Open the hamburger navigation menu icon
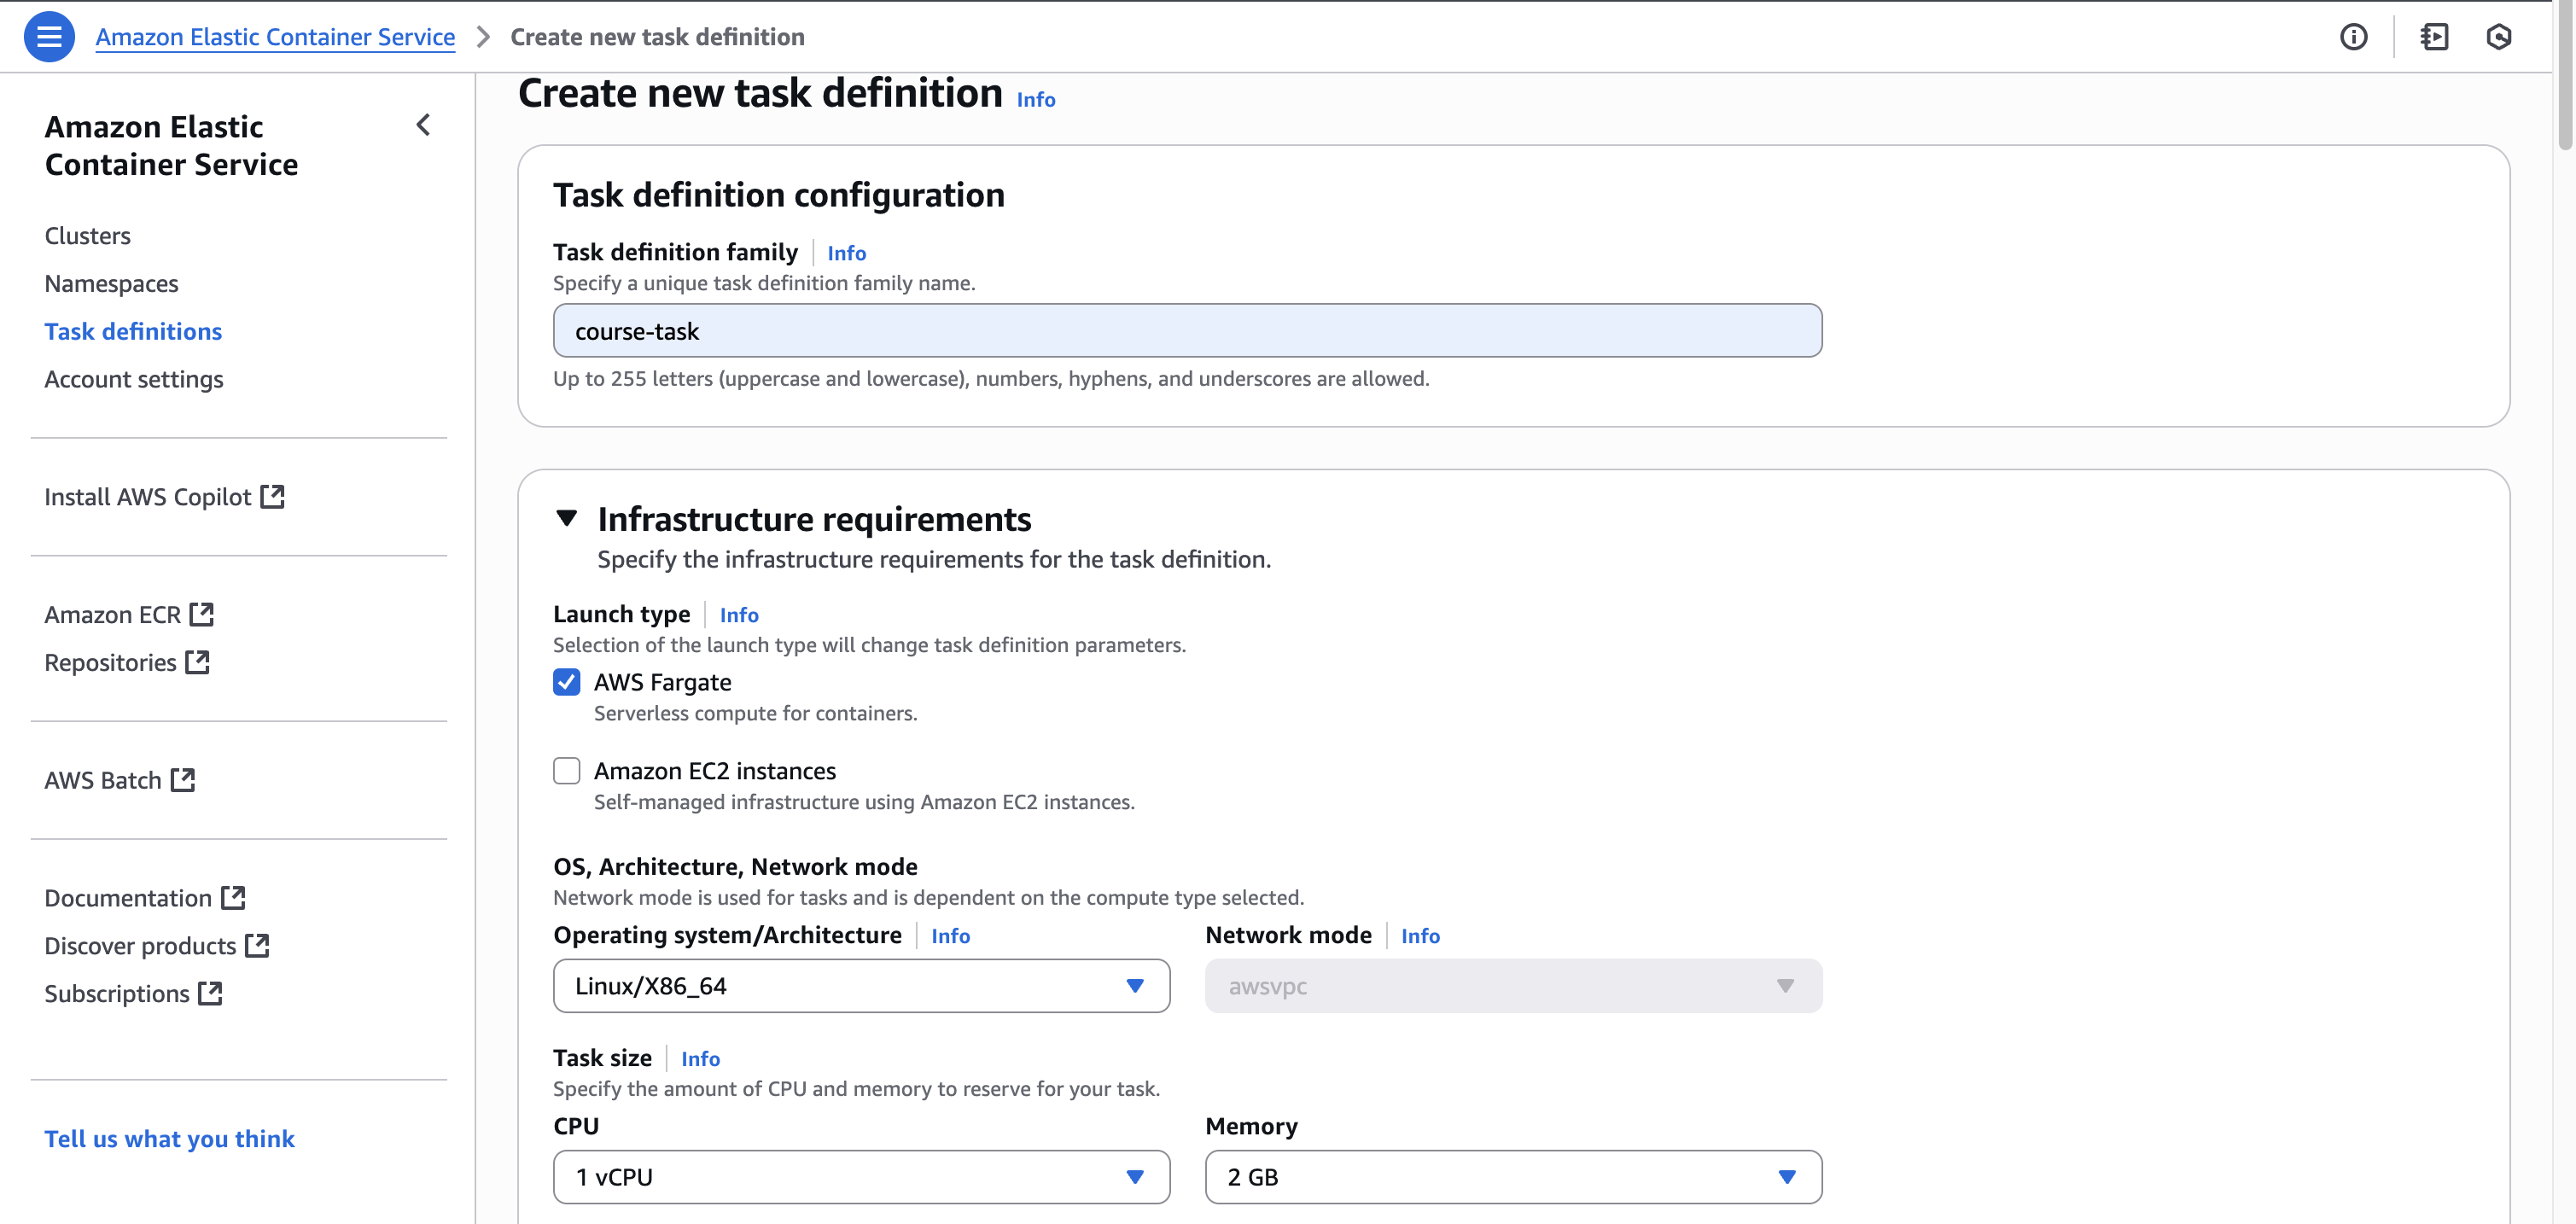Screen dimensions: 2576x1224 pos(48,37)
